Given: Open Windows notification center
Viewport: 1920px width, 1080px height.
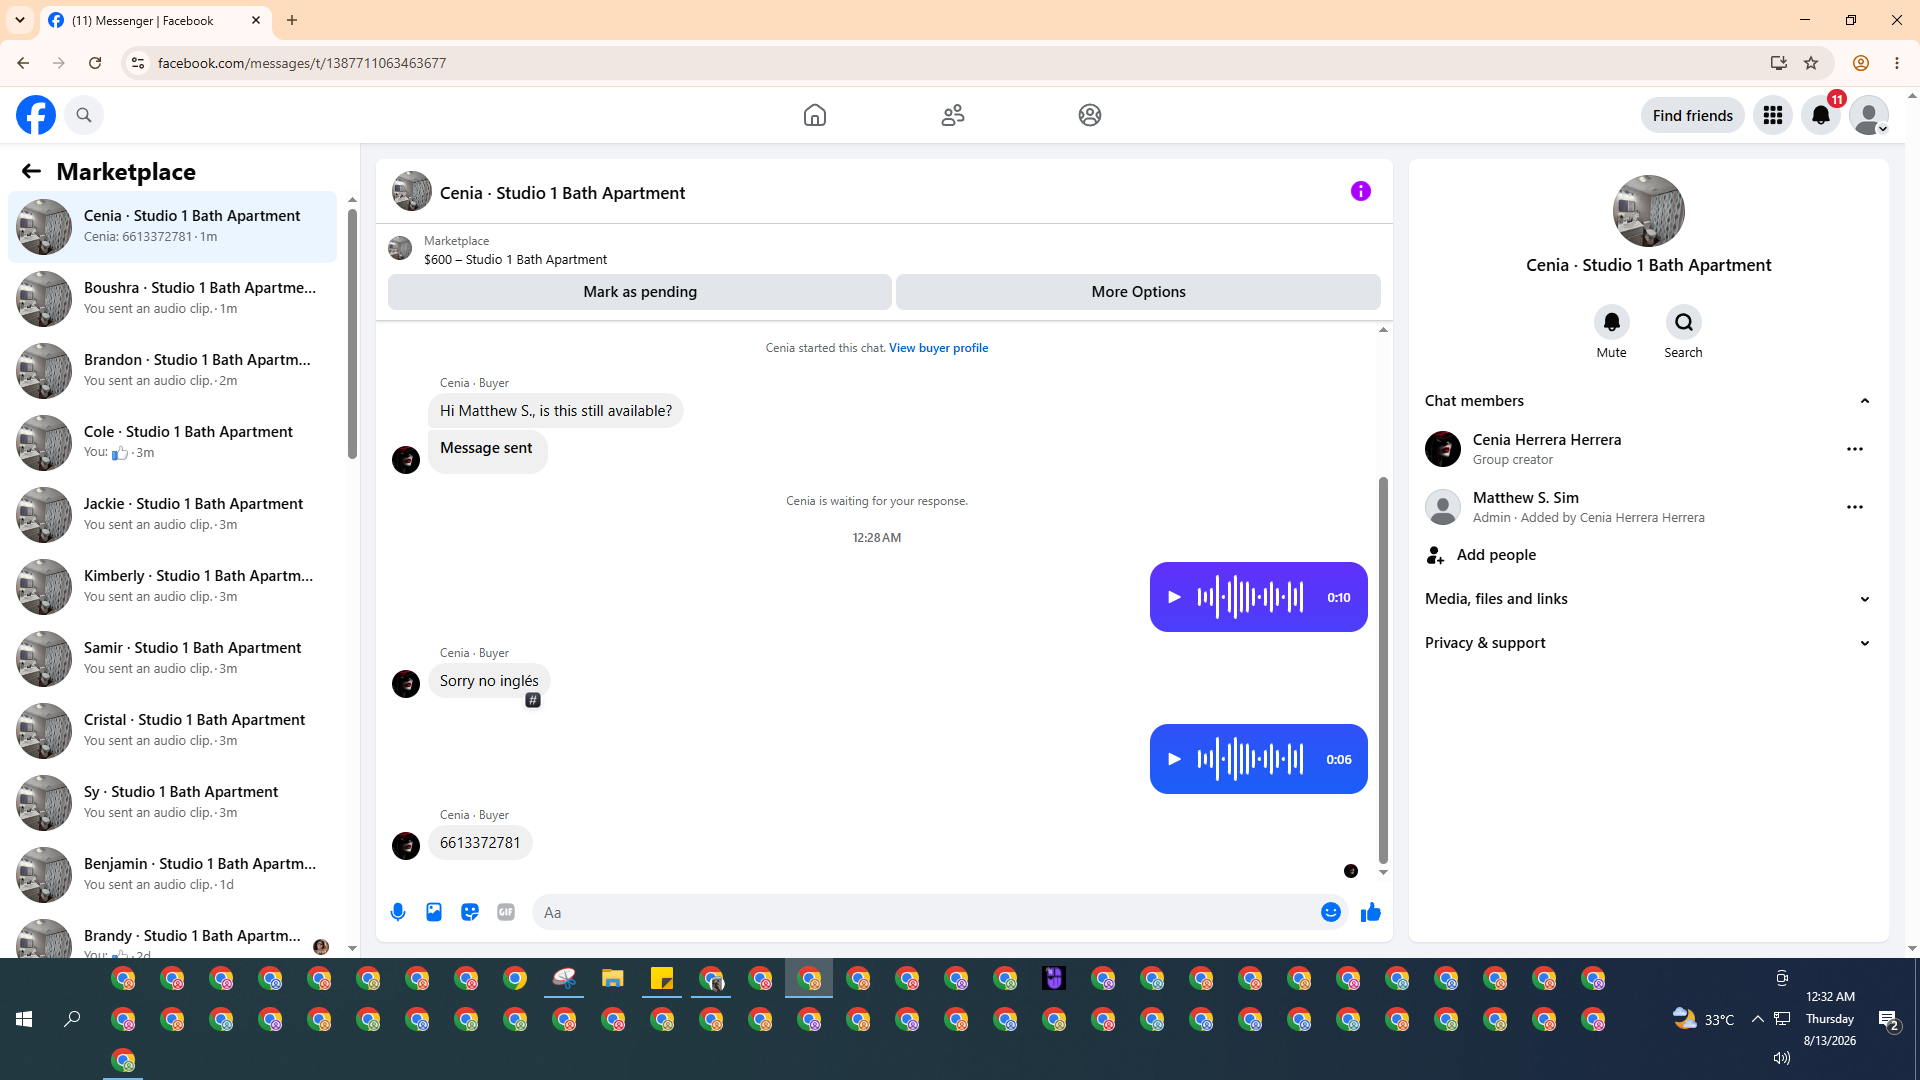Looking at the screenshot, I should pos(1888,1019).
